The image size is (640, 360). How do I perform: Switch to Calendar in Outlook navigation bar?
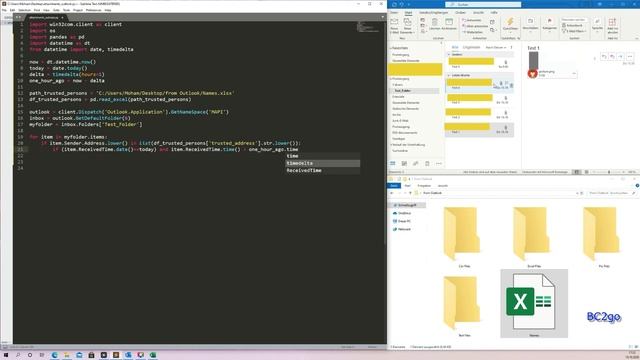point(404,164)
